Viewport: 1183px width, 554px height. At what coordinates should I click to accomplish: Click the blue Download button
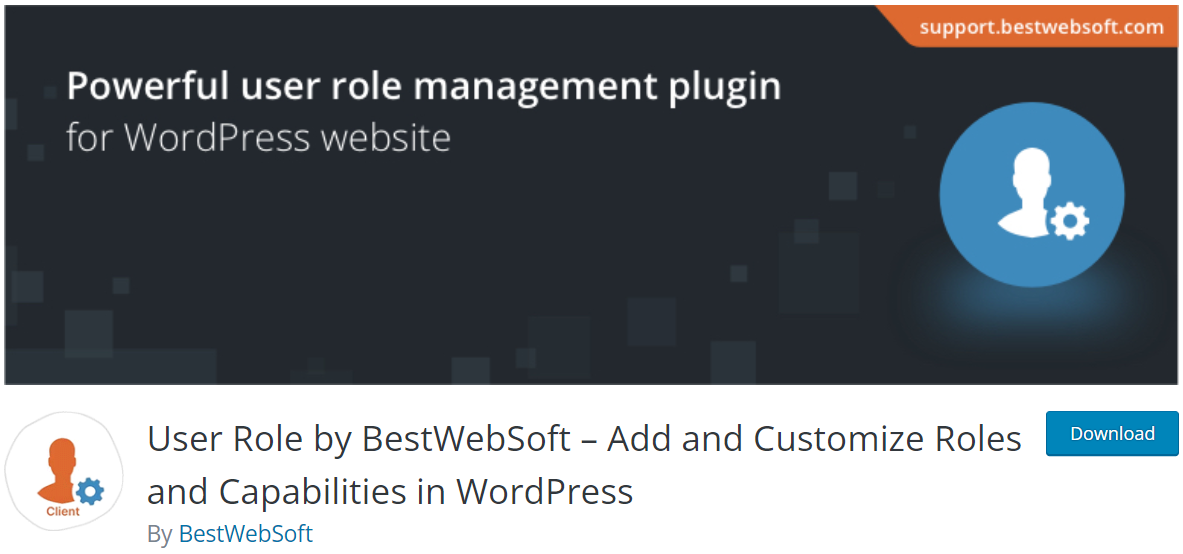[x=1112, y=433]
